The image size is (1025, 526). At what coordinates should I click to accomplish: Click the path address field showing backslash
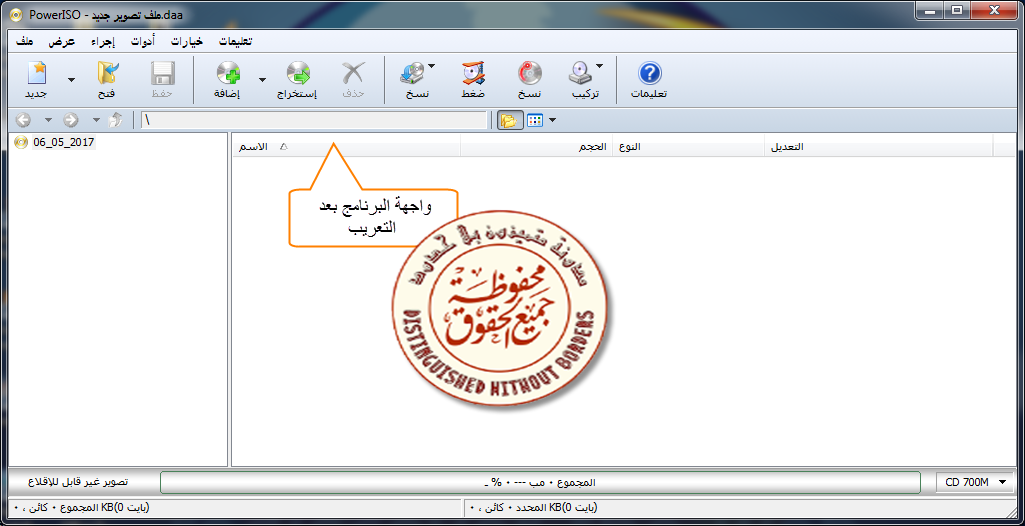coord(314,120)
